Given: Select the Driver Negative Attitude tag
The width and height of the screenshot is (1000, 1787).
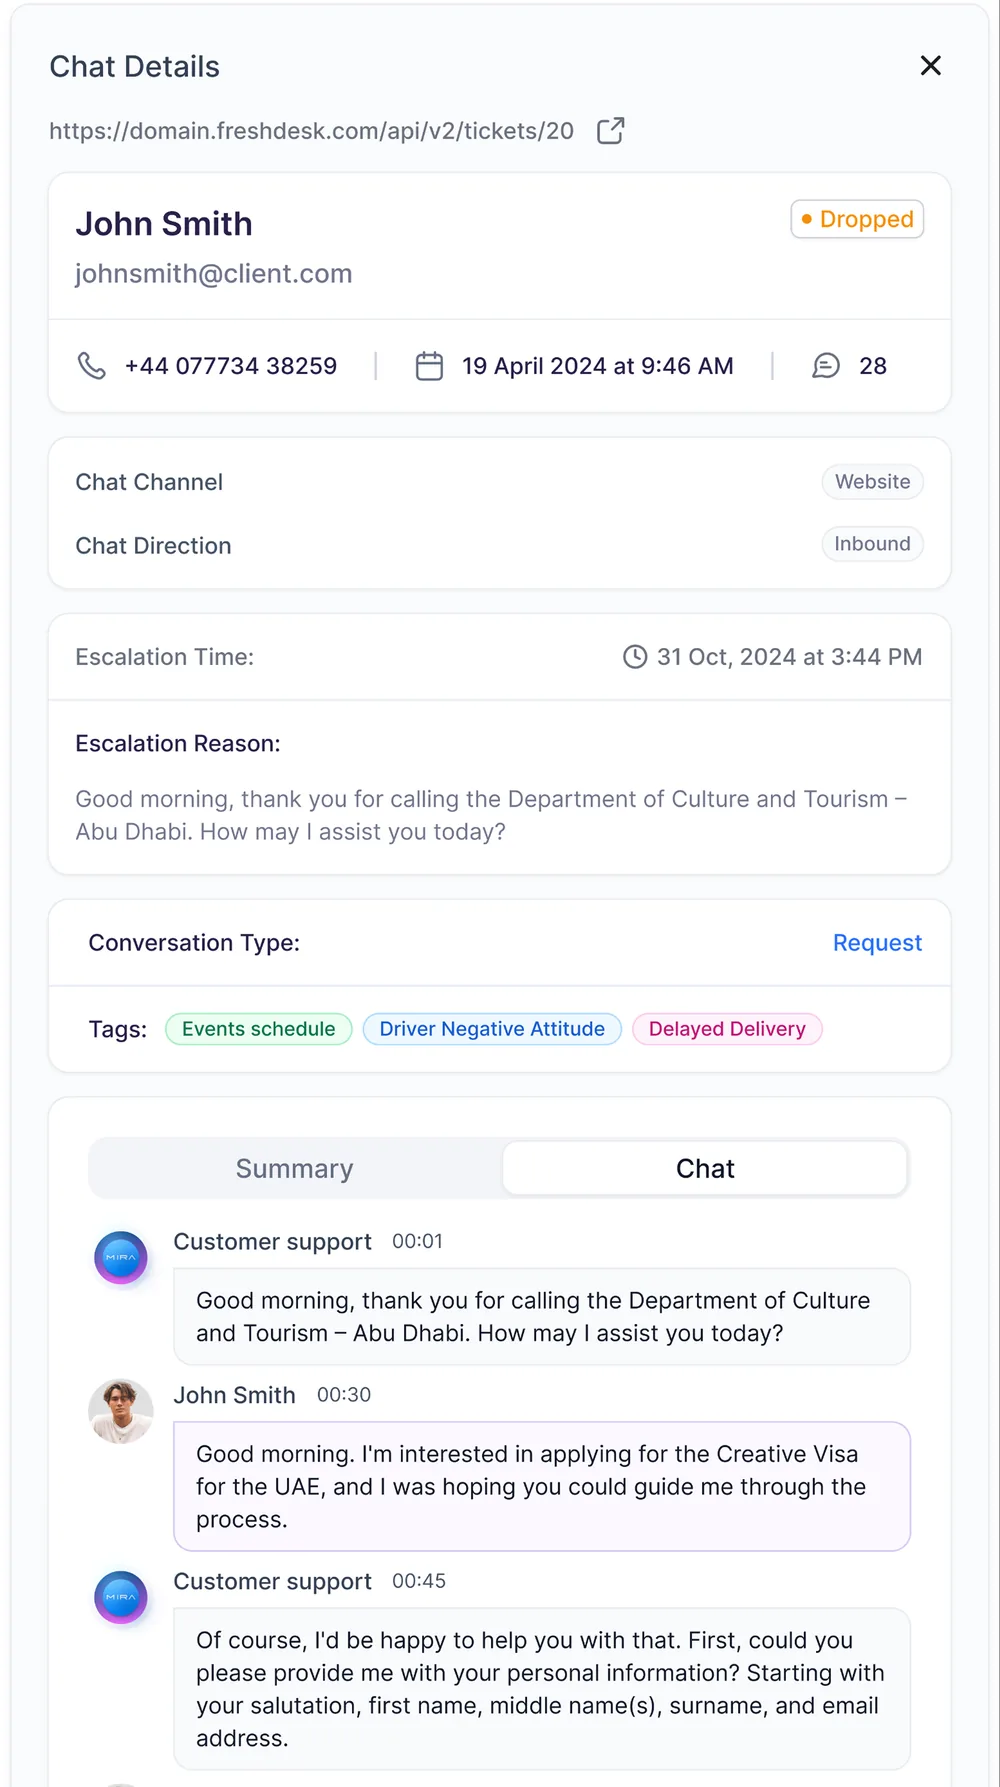Looking at the screenshot, I should 492,1029.
